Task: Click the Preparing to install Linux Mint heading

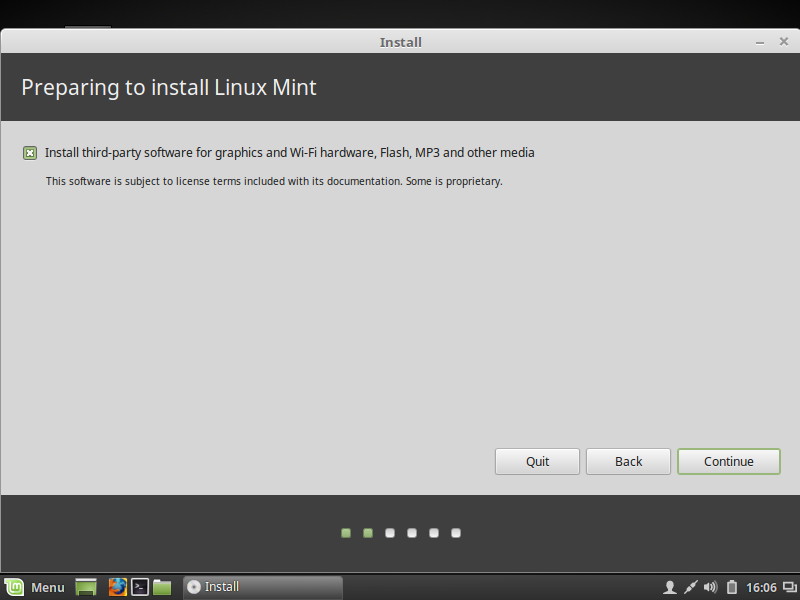Action: pos(169,87)
